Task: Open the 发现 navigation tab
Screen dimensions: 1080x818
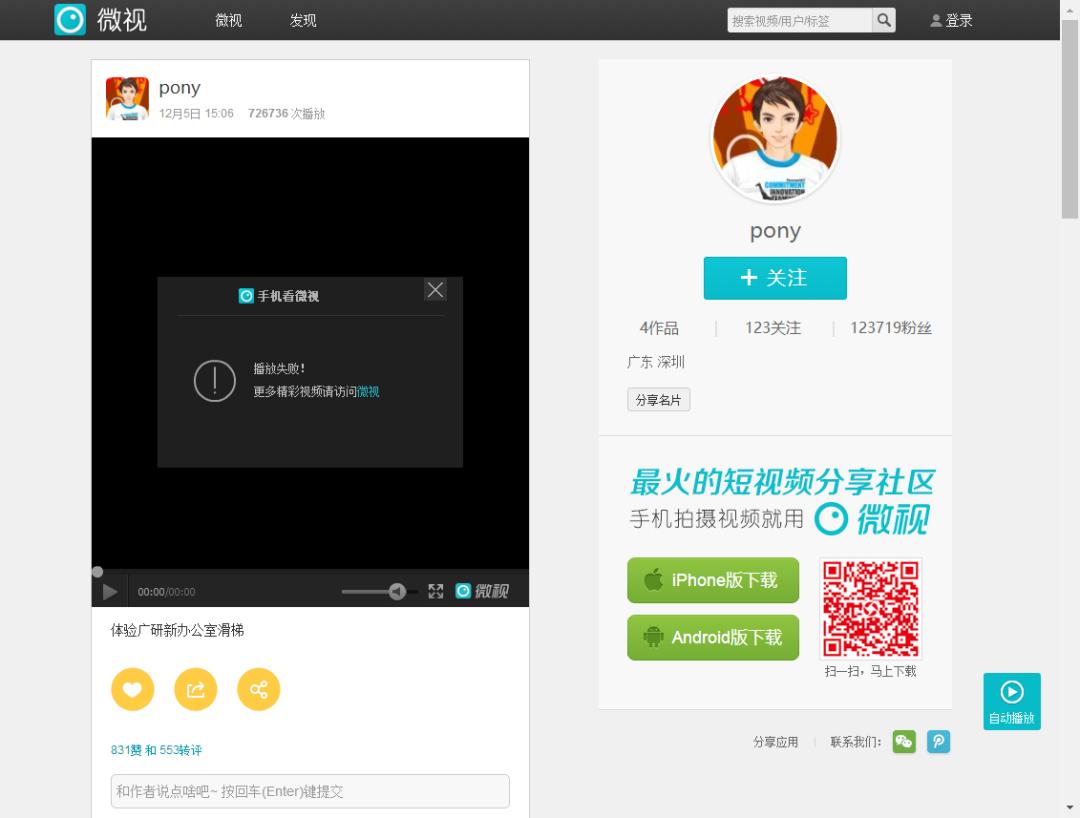Action: click(303, 20)
